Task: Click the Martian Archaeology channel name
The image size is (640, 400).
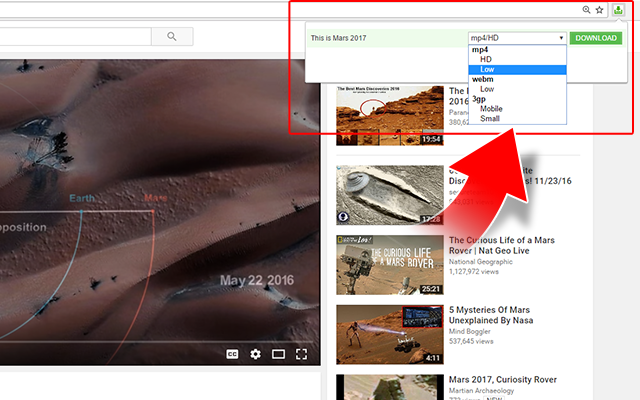Action: click(x=481, y=391)
